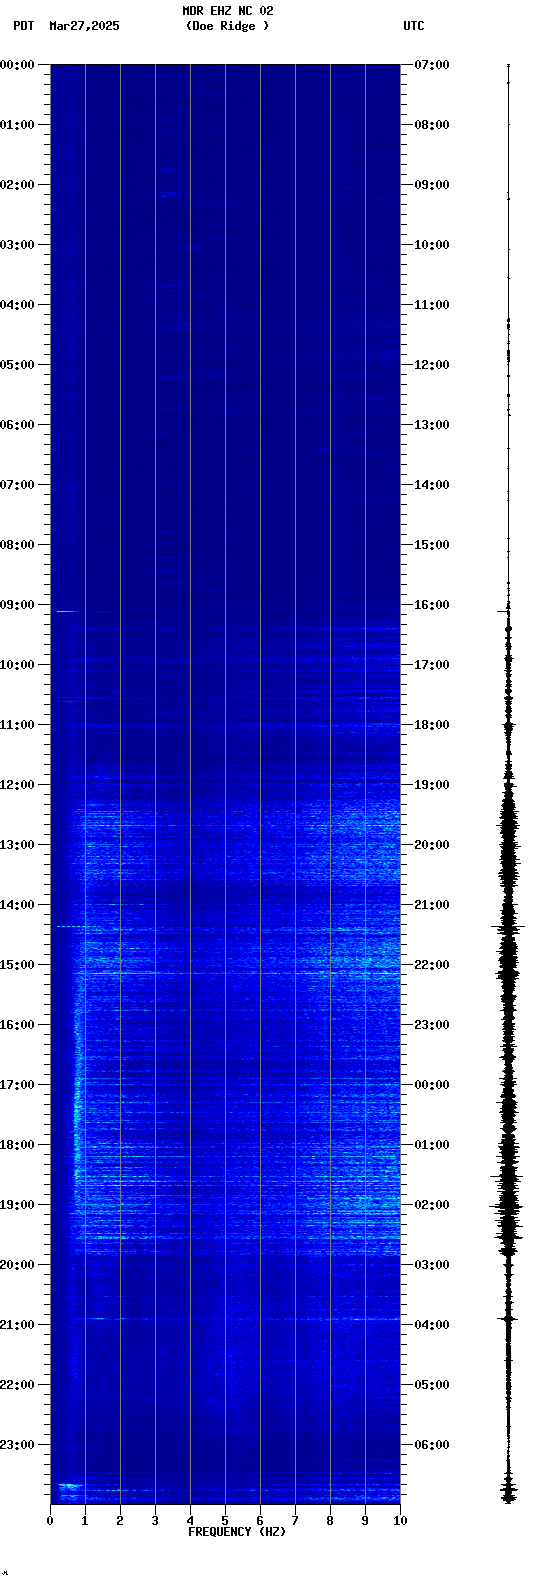The height and width of the screenshot is (1584, 552).
Task: Click the 09:00 UTC time label
Action: click(432, 185)
